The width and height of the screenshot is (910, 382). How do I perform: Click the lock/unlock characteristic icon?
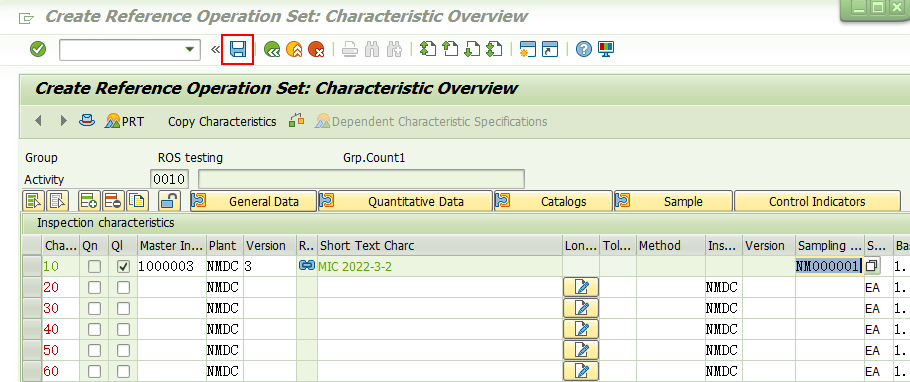[168, 201]
